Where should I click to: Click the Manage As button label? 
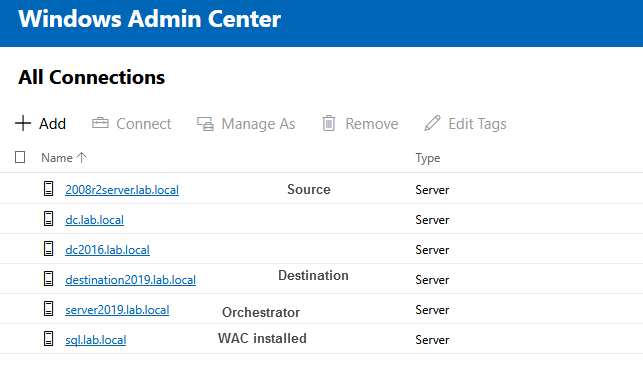point(258,124)
